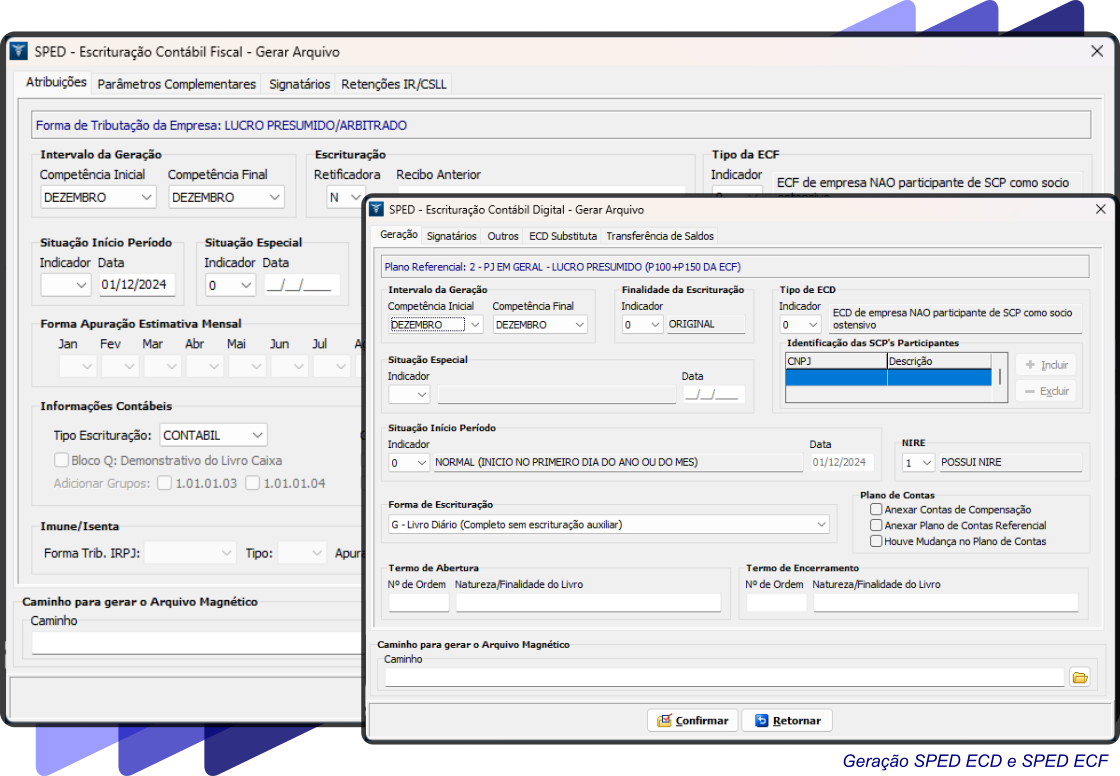Click the SPED ECD window title icon
This screenshot has height=776, width=1120.
pyautogui.click(x=376, y=209)
